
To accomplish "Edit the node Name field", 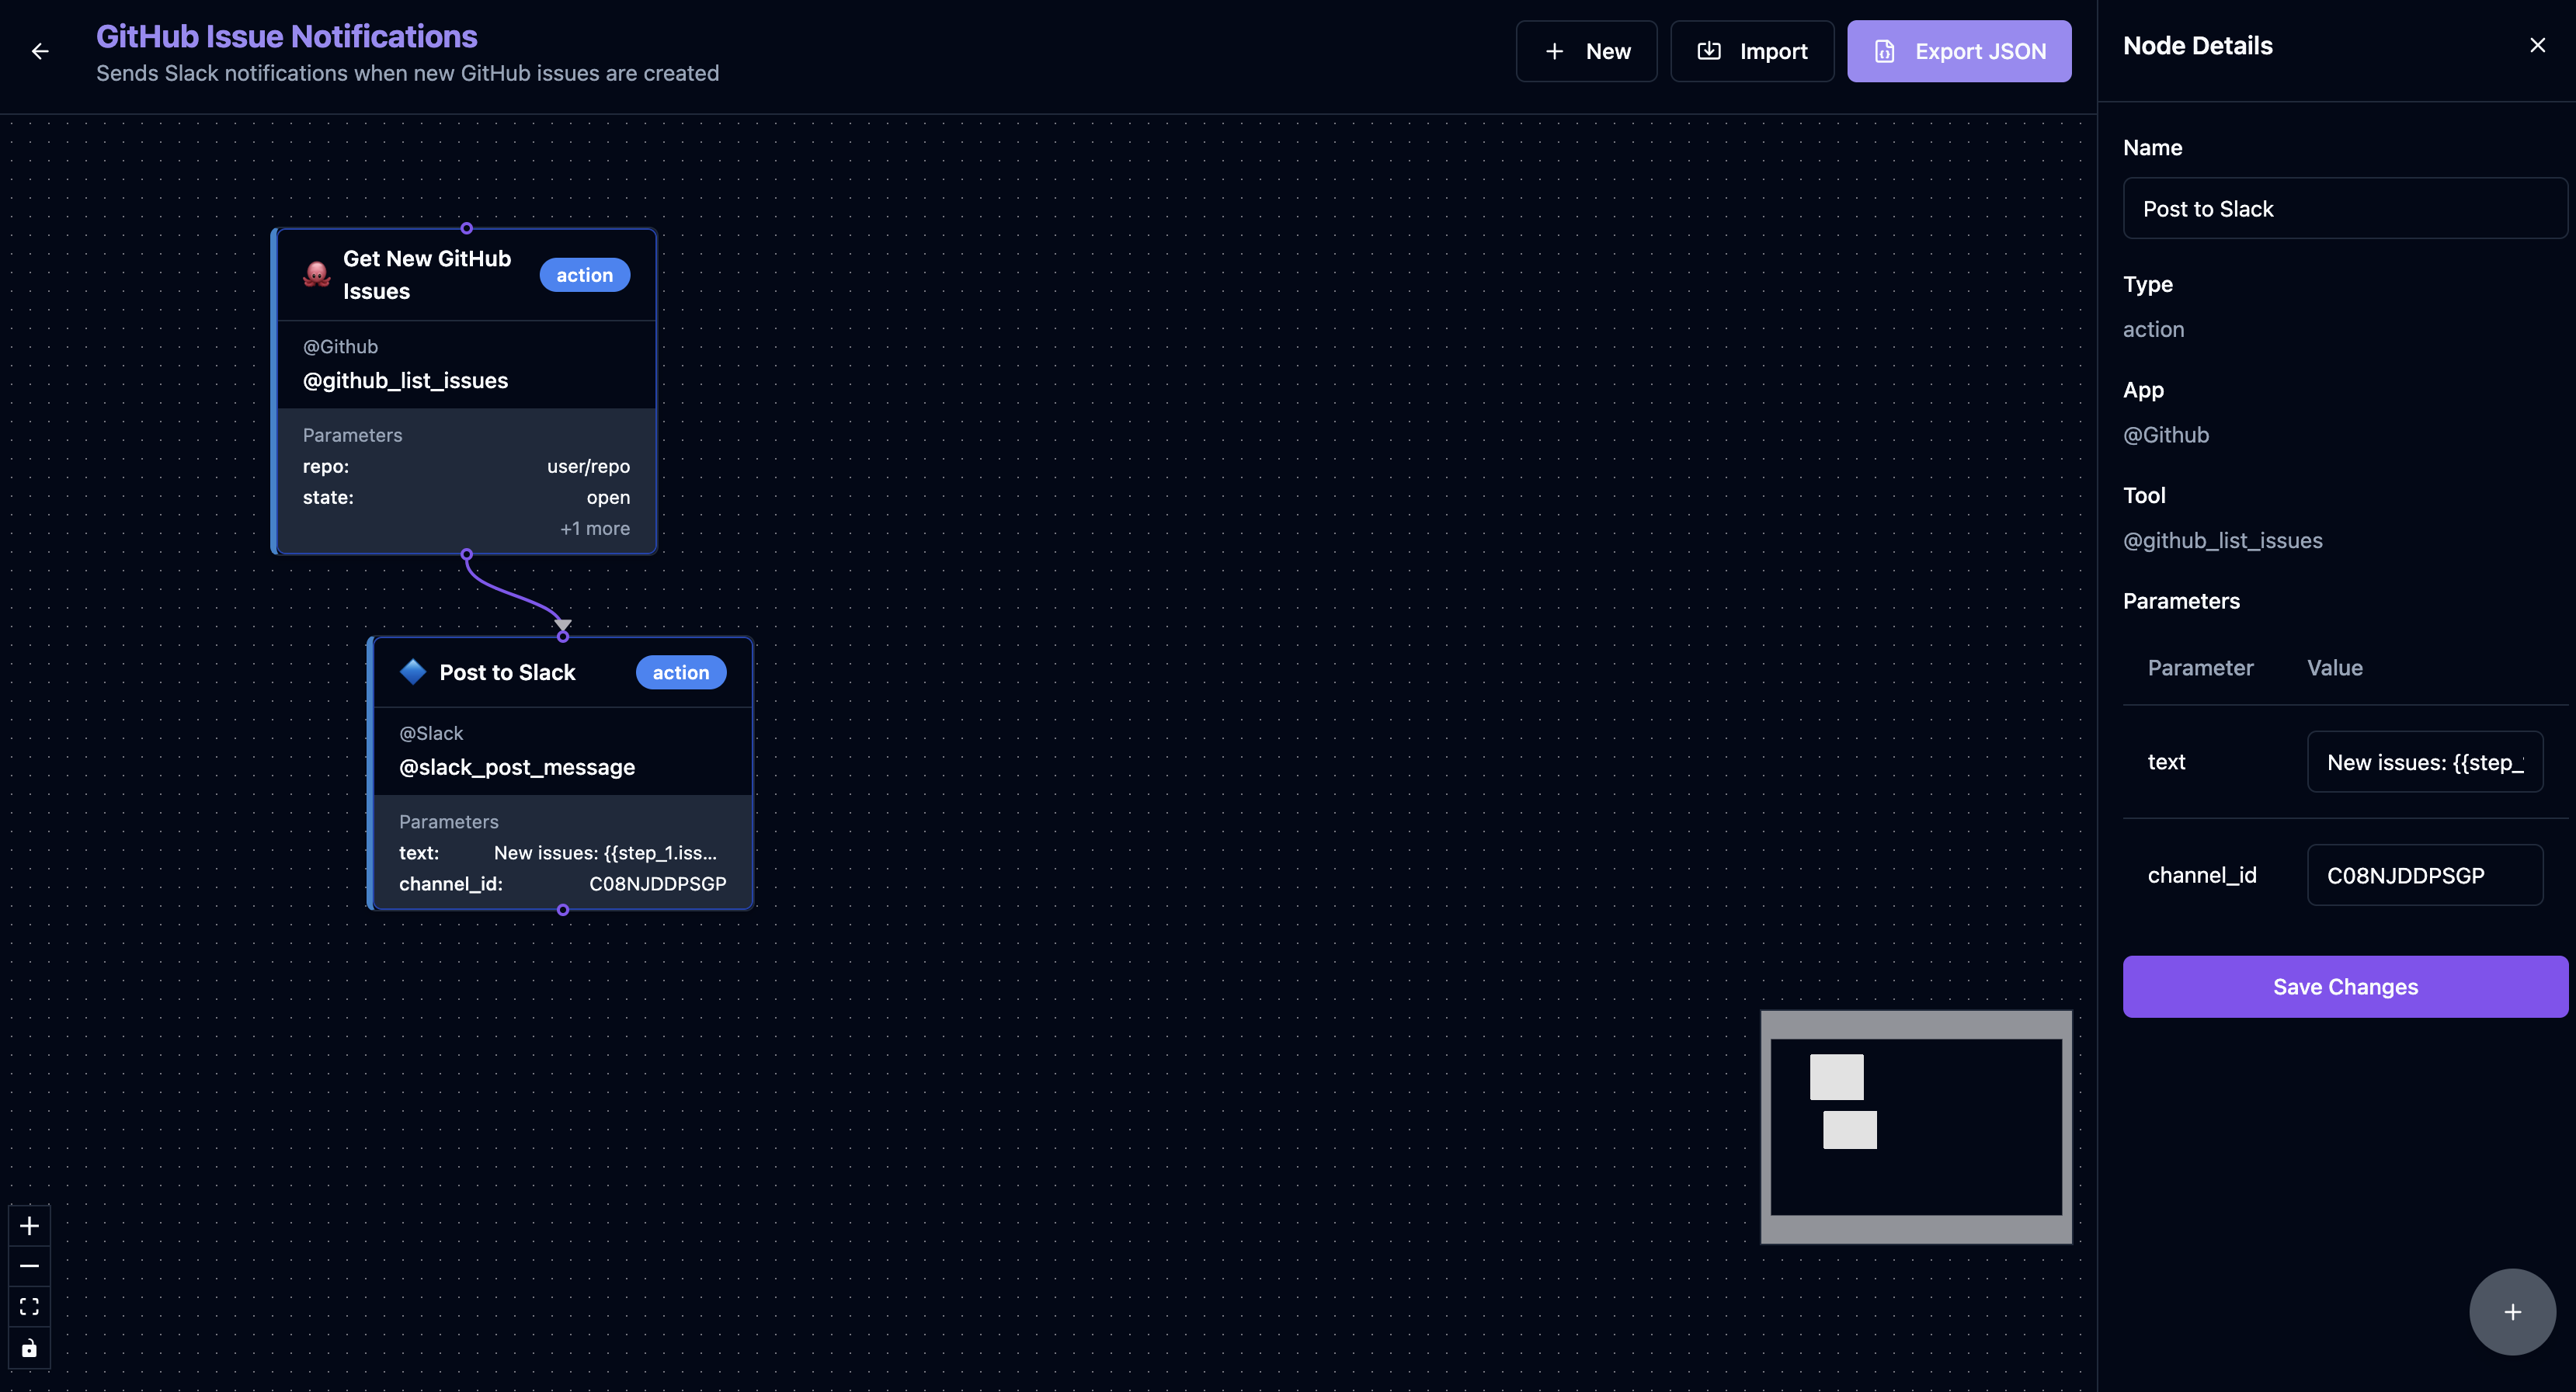I will pos(2344,209).
